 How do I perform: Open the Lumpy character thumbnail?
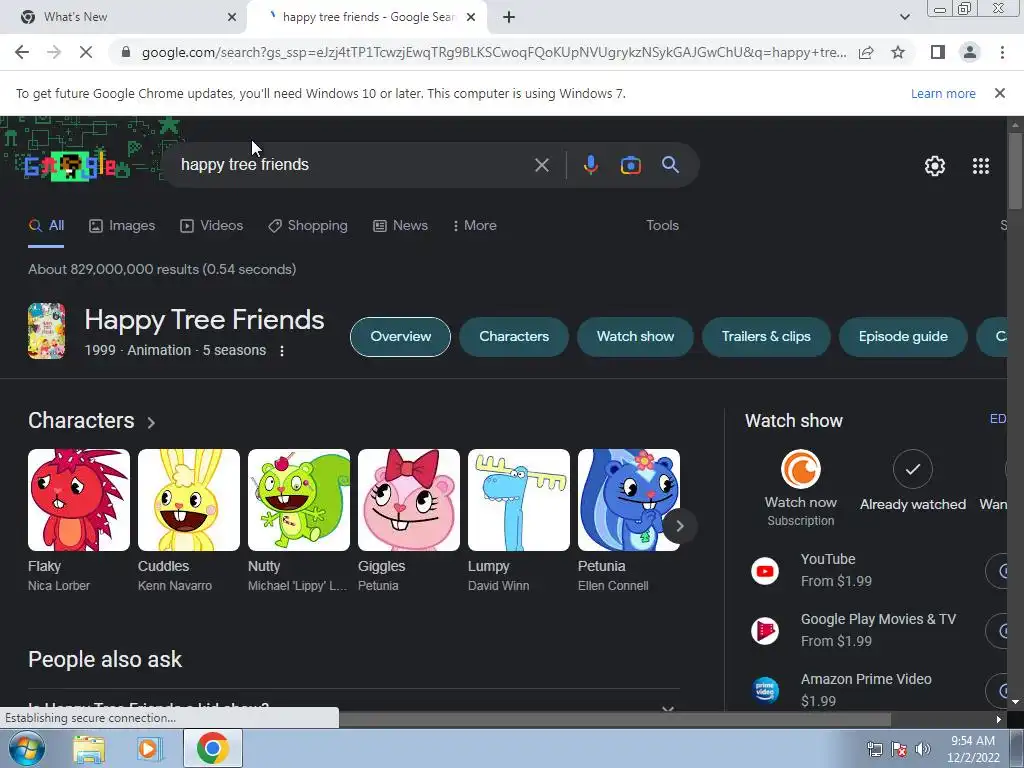point(519,500)
